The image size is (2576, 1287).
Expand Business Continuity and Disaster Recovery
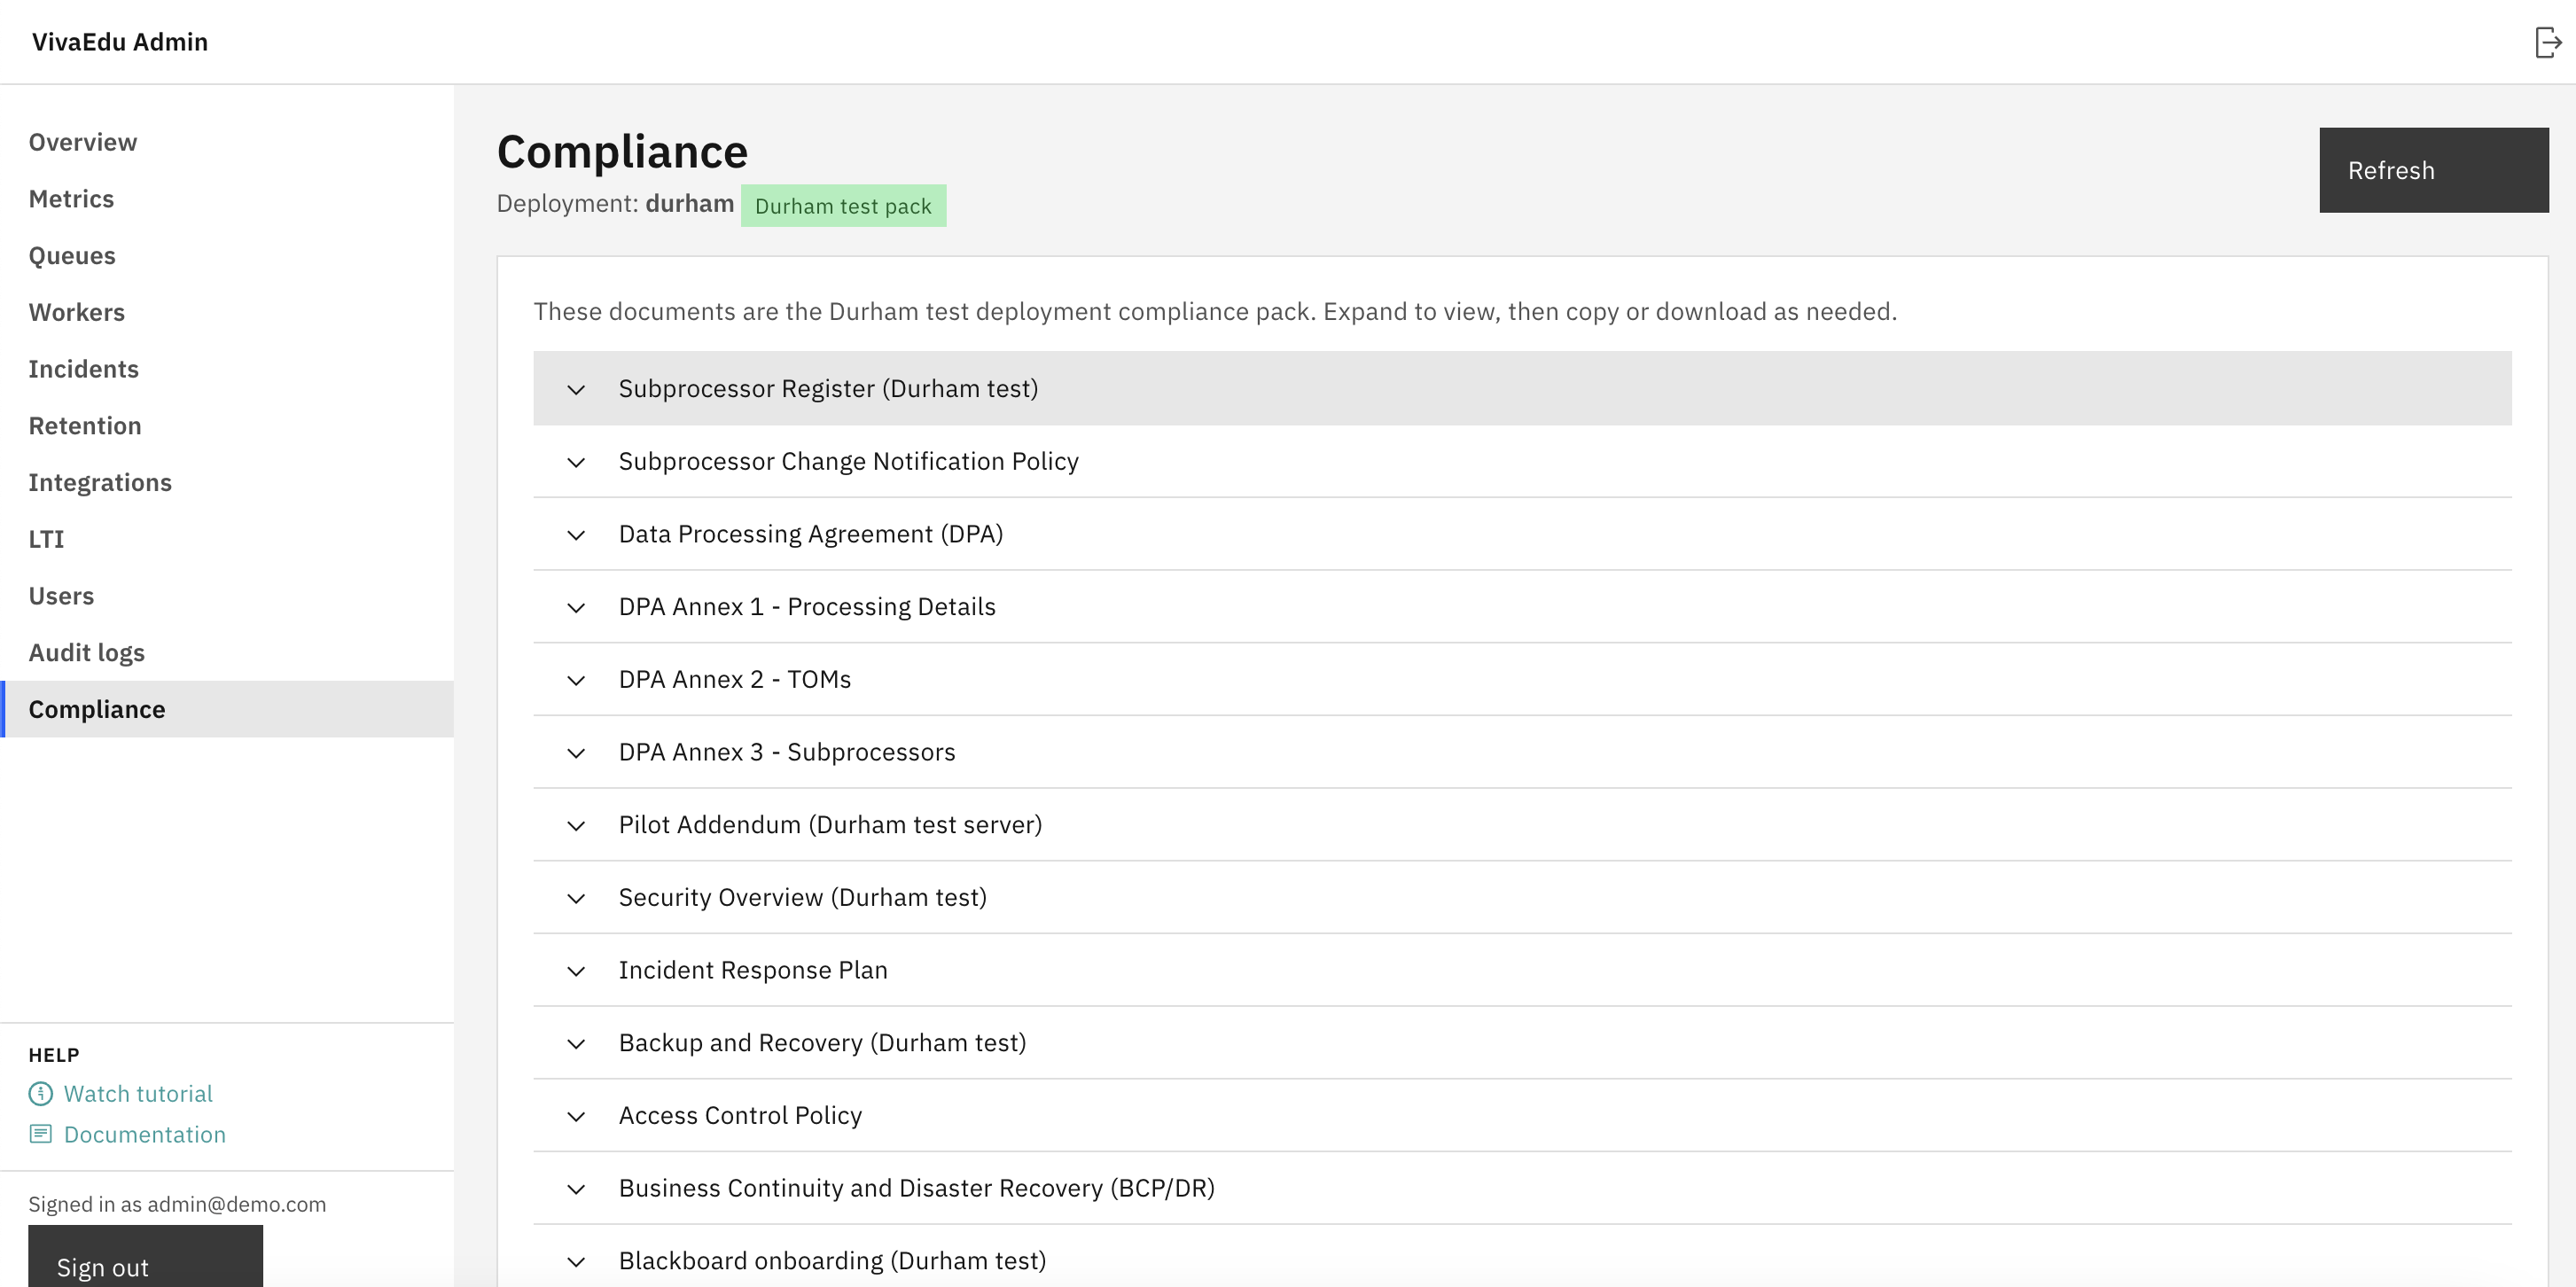click(x=916, y=1188)
